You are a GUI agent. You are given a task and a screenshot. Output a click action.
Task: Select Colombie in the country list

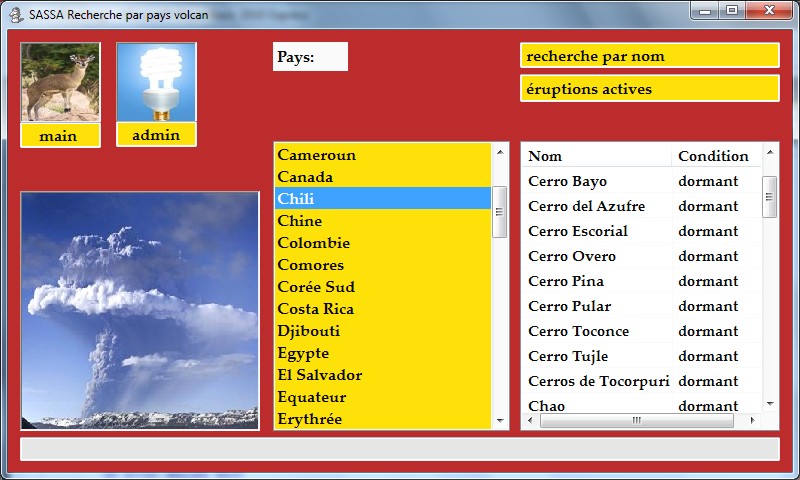[x=382, y=243]
